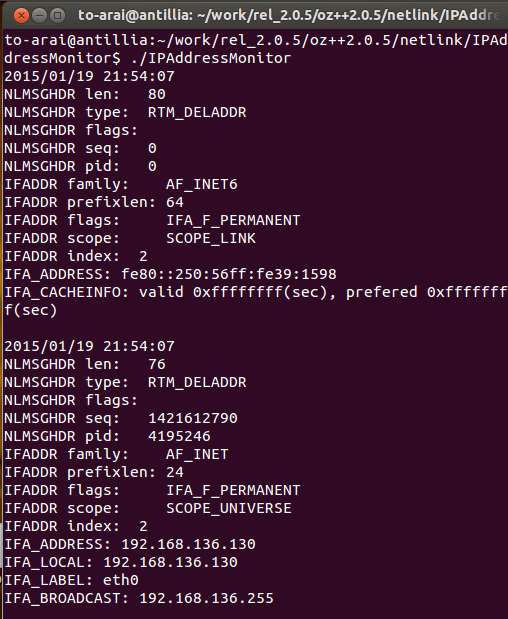Click the IFA_LOCAL 192.168.136.130 address
Viewport: 508px width, 619px height.
pyautogui.click(x=170, y=563)
